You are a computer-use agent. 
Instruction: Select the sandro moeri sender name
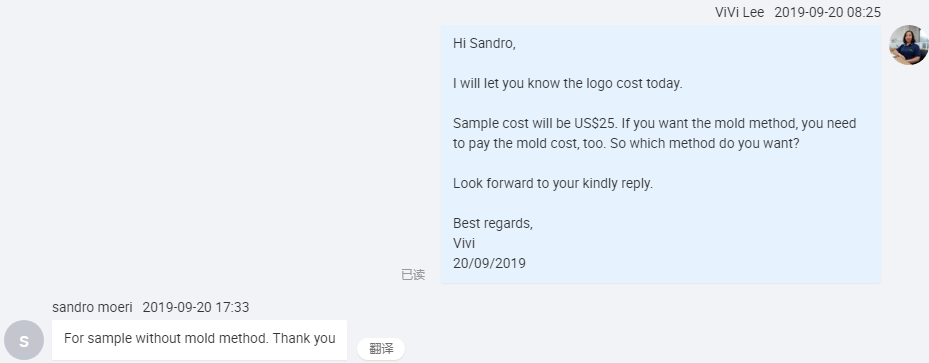pos(92,307)
